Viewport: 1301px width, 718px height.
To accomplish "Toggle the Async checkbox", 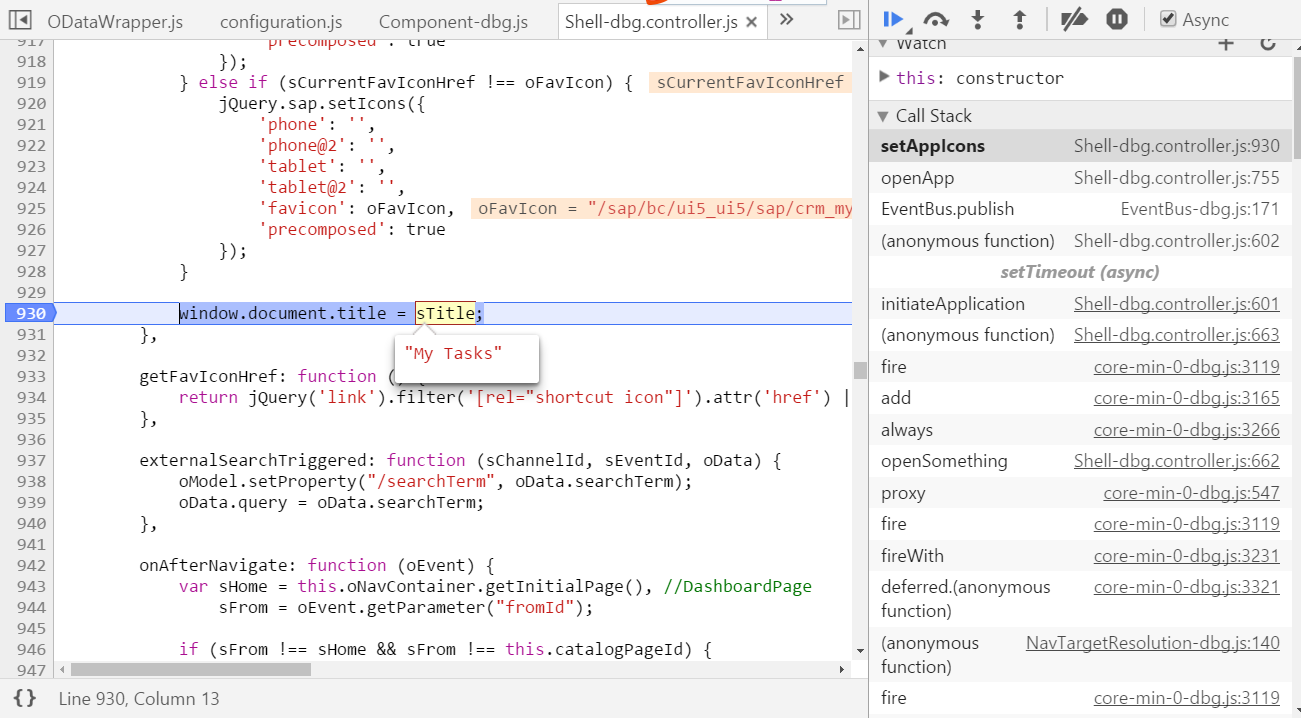I will [x=1167, y=19].
